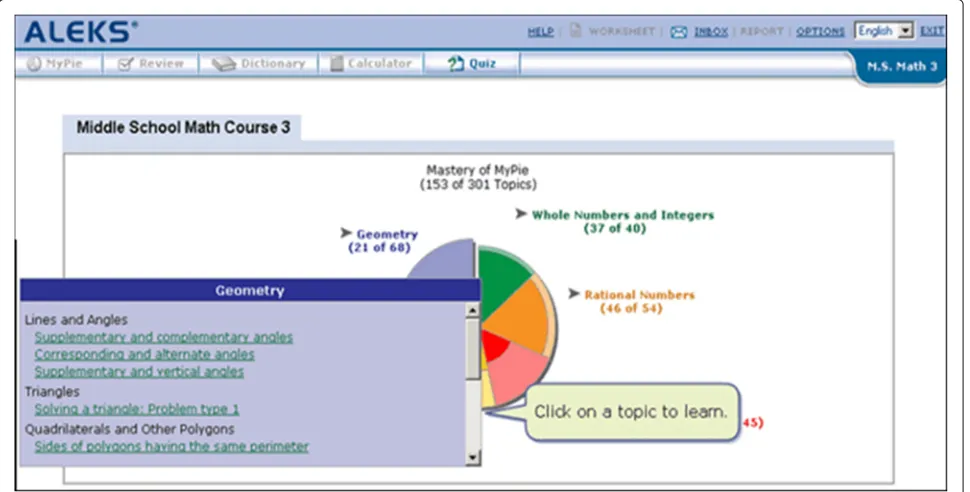Open the Dictionary tab
The image size is (970, 492).
259,63
